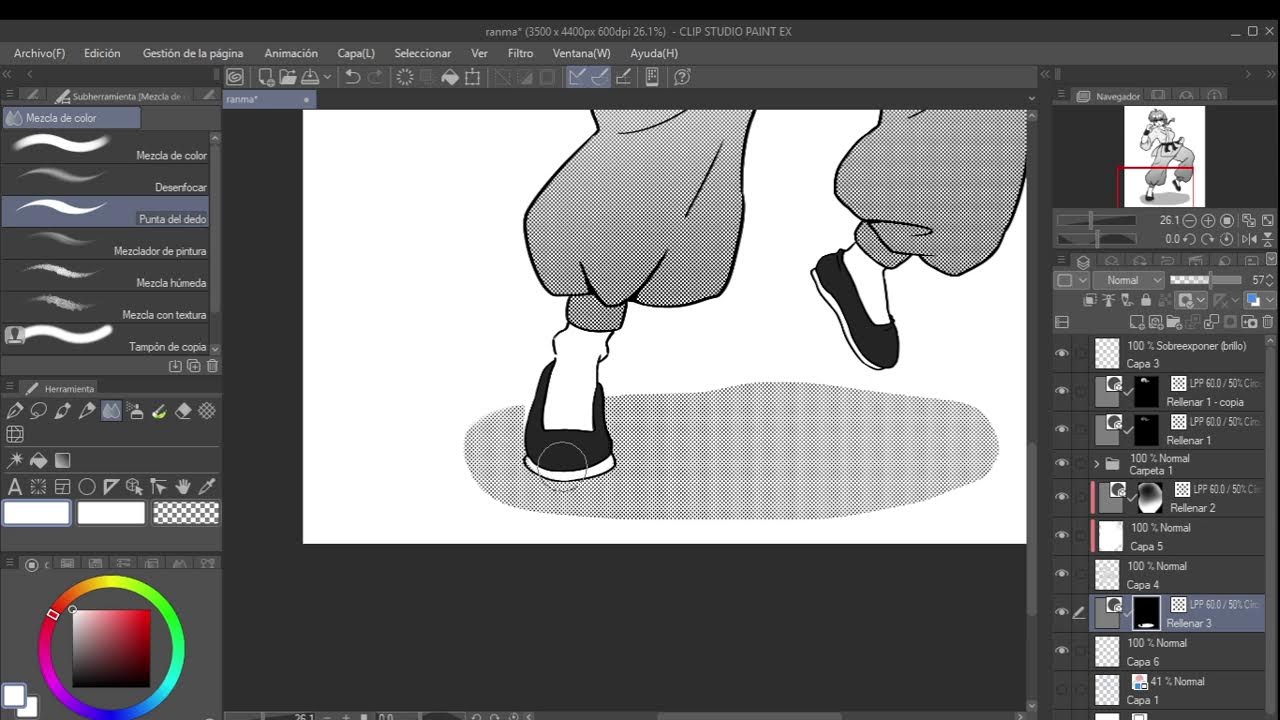Select the Mezcla de color sub tool
This screenshot has width=1280, height=720.
pos(110,148)
